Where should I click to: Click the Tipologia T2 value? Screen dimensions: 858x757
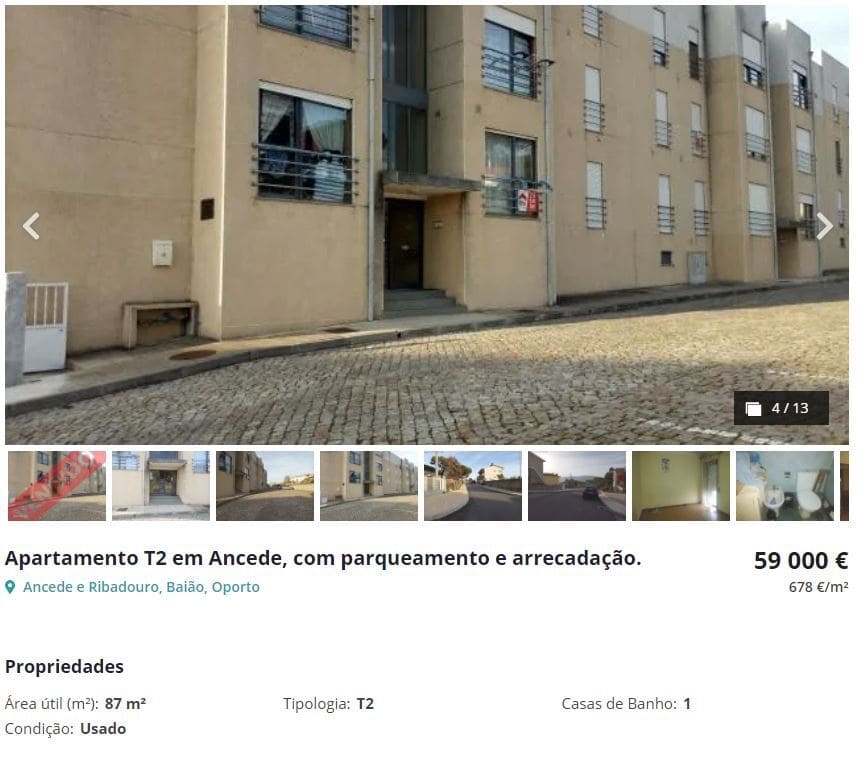click(365, 703)
